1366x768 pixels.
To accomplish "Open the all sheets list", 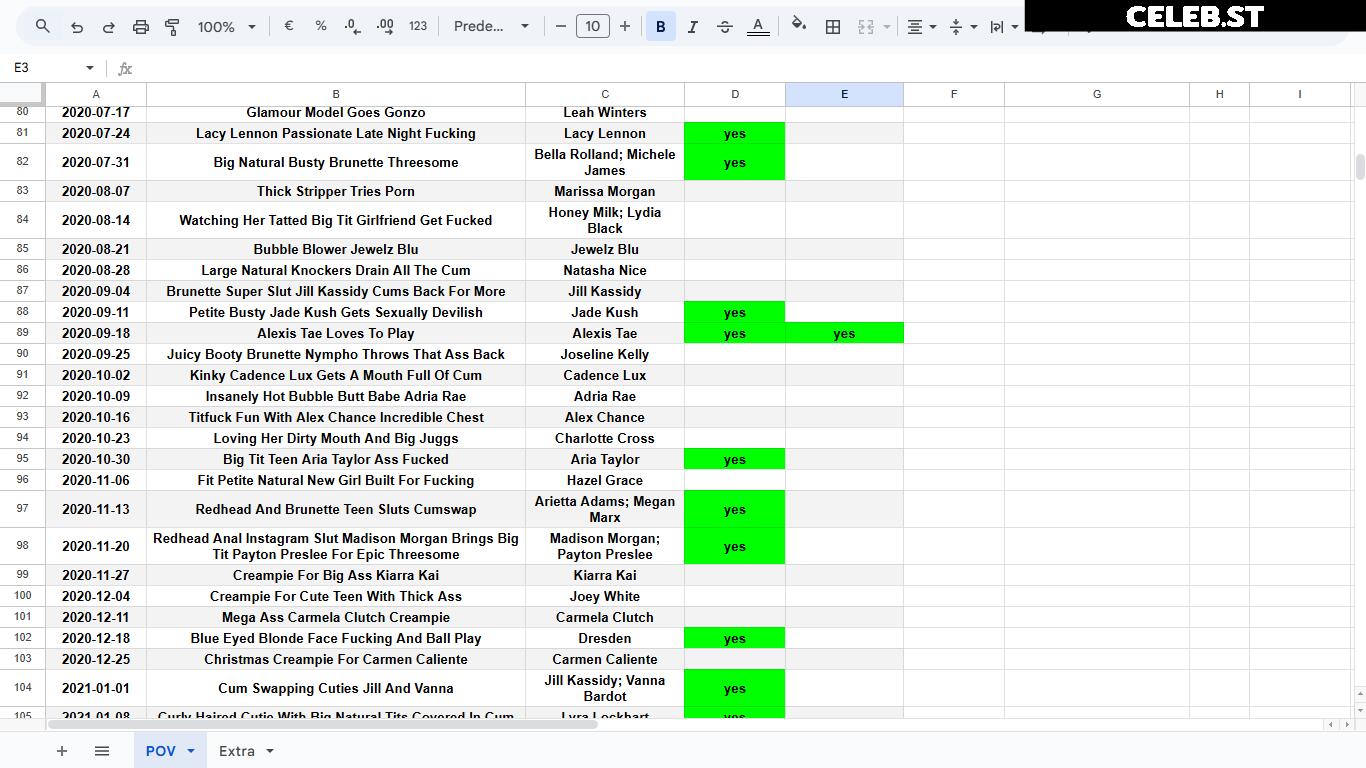I will pos(102,751).
